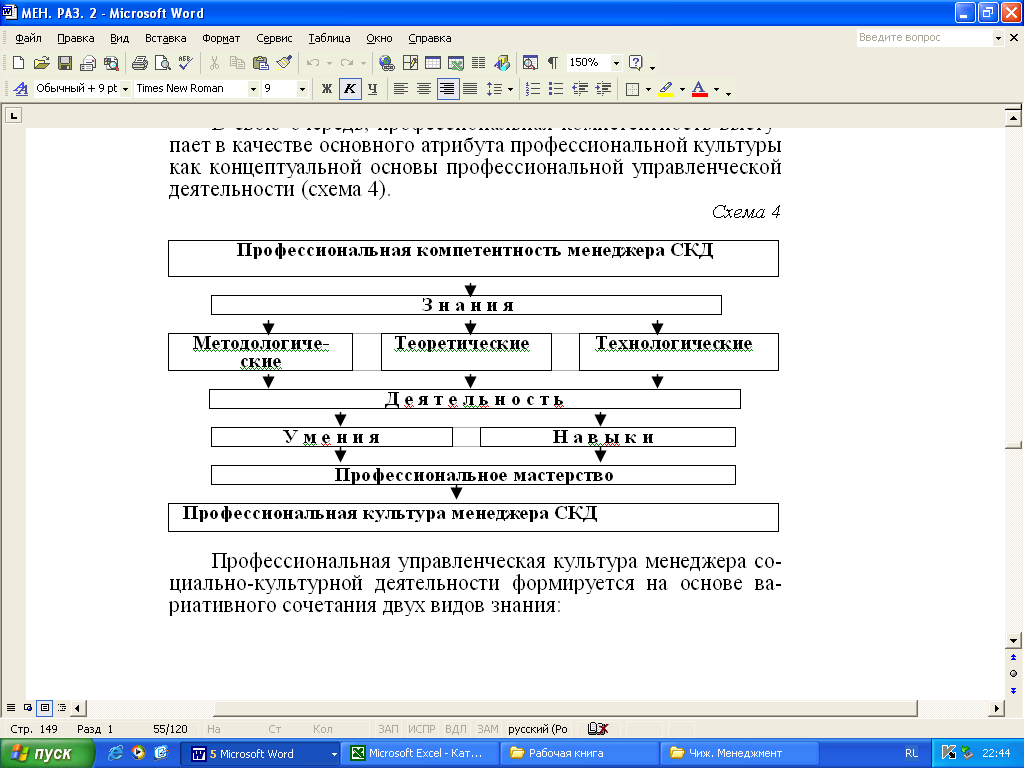Toggle italic formatting К
Image resolution: width=1024 pixels, height=768 pixels.
tap(350, 89)
